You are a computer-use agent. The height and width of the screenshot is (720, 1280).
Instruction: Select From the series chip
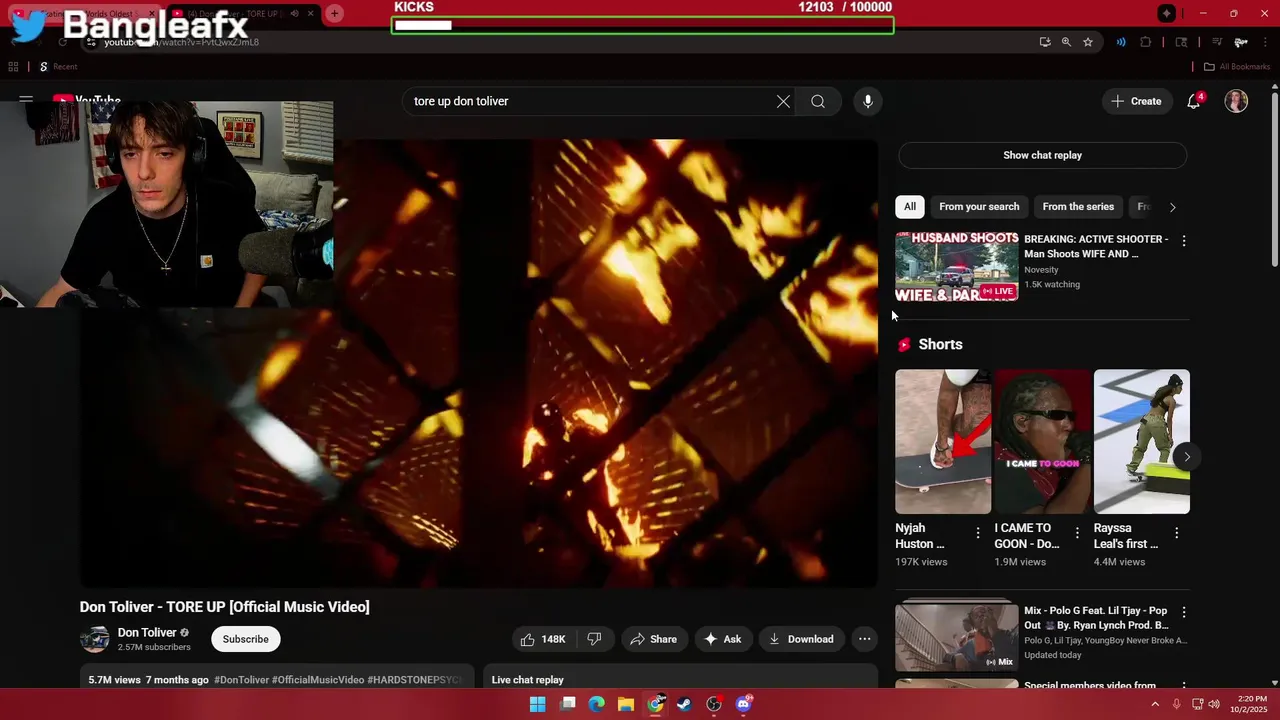tap(1078, 207)
